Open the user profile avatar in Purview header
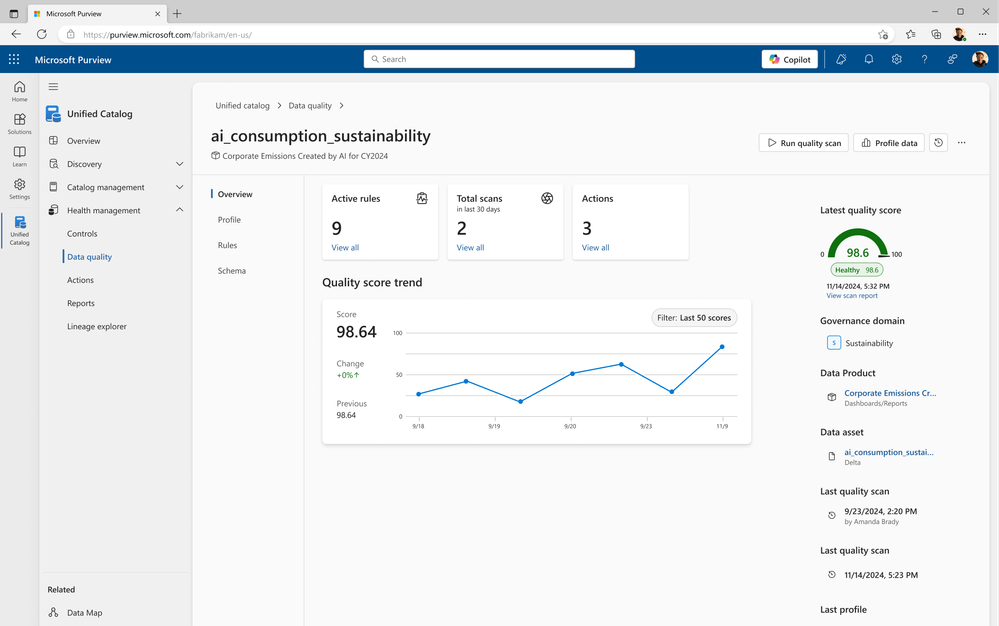The image size is (999, 626). pos(980,59)
